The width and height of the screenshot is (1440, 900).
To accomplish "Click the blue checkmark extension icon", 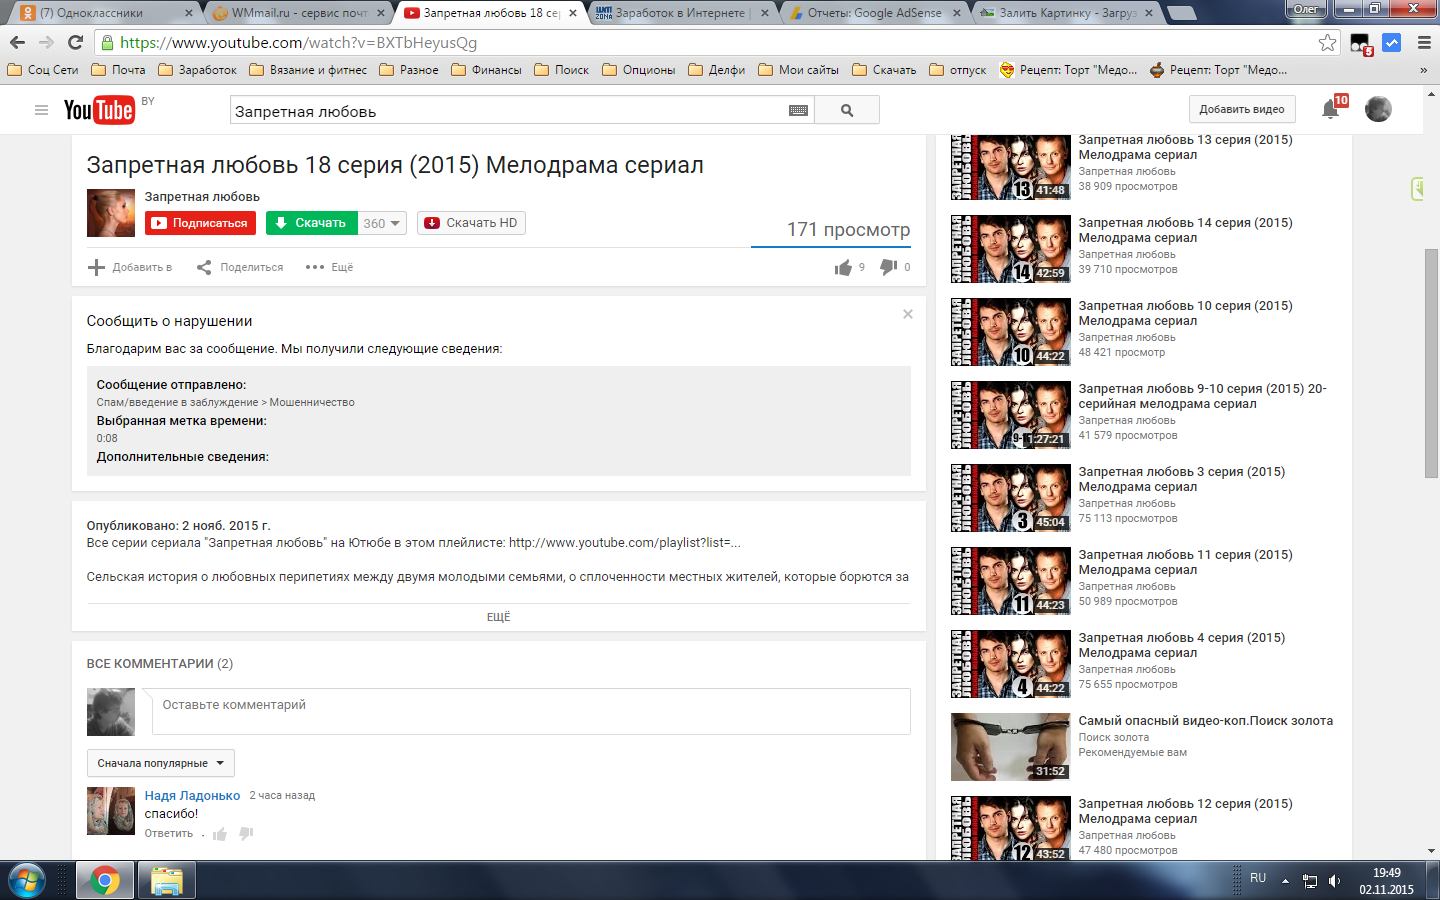I will [x=1391, y=43].
